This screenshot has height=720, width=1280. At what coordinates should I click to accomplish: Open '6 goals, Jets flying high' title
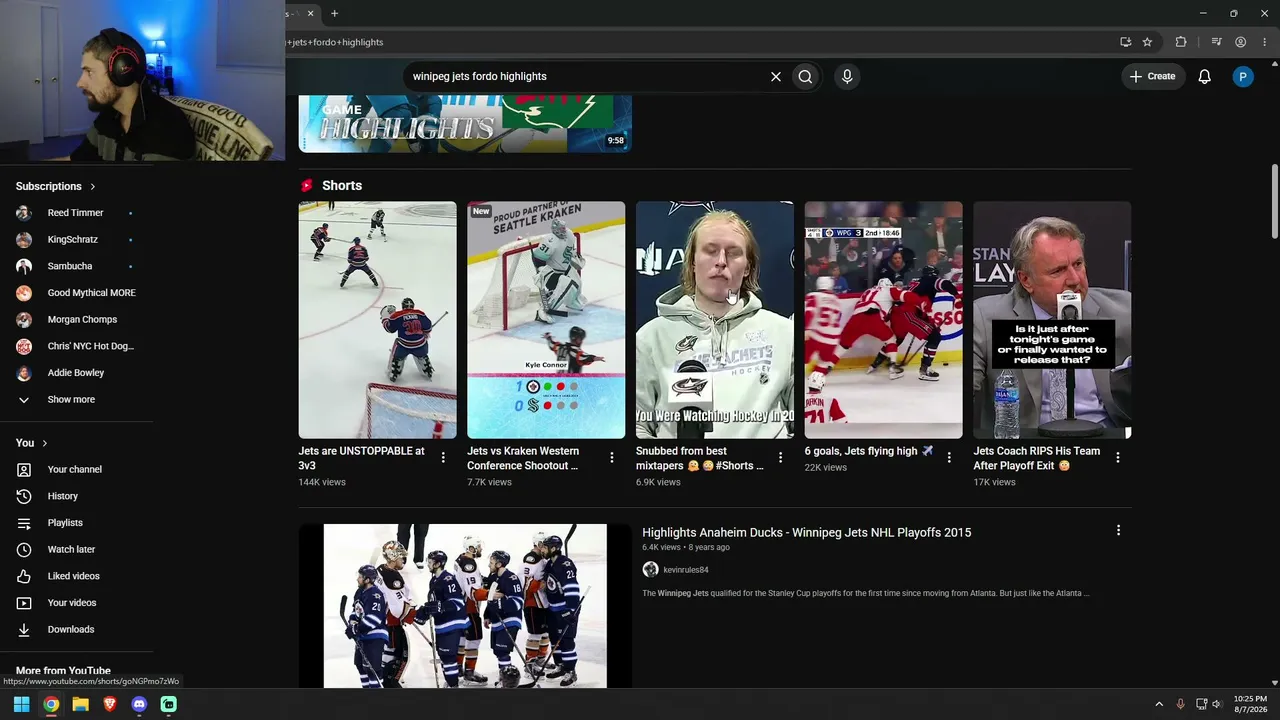tap(869, 451)
